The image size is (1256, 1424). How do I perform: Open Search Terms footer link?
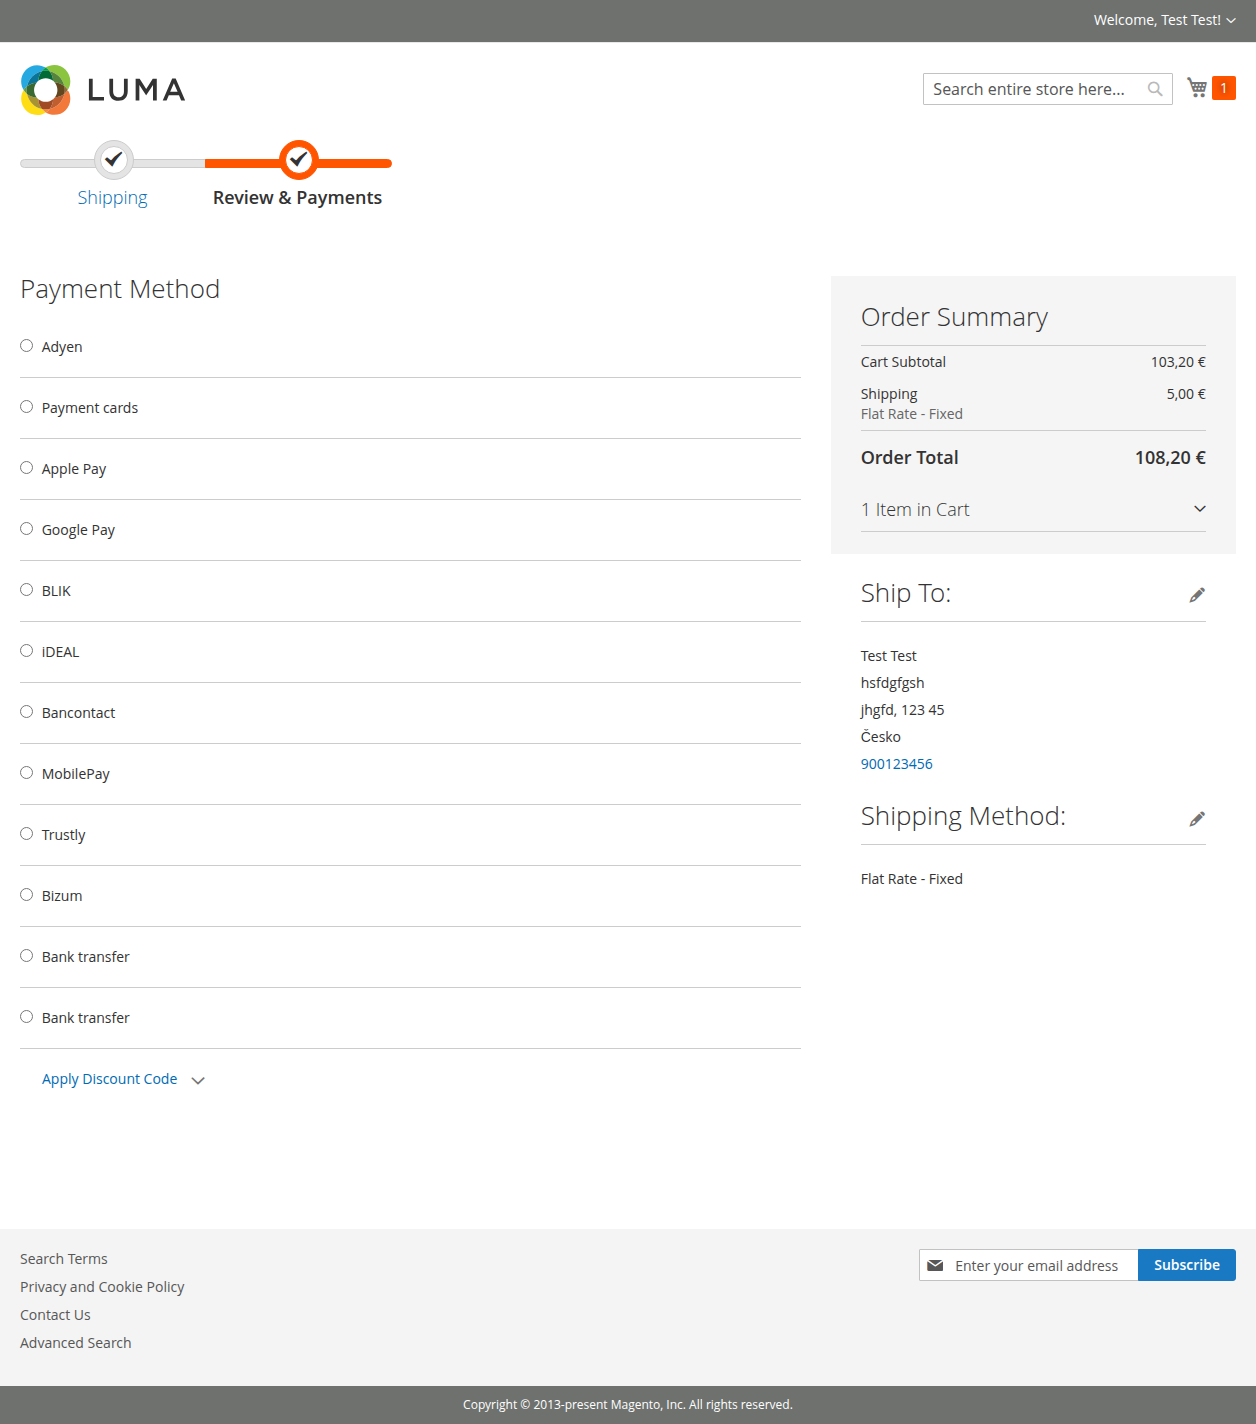64,1259
